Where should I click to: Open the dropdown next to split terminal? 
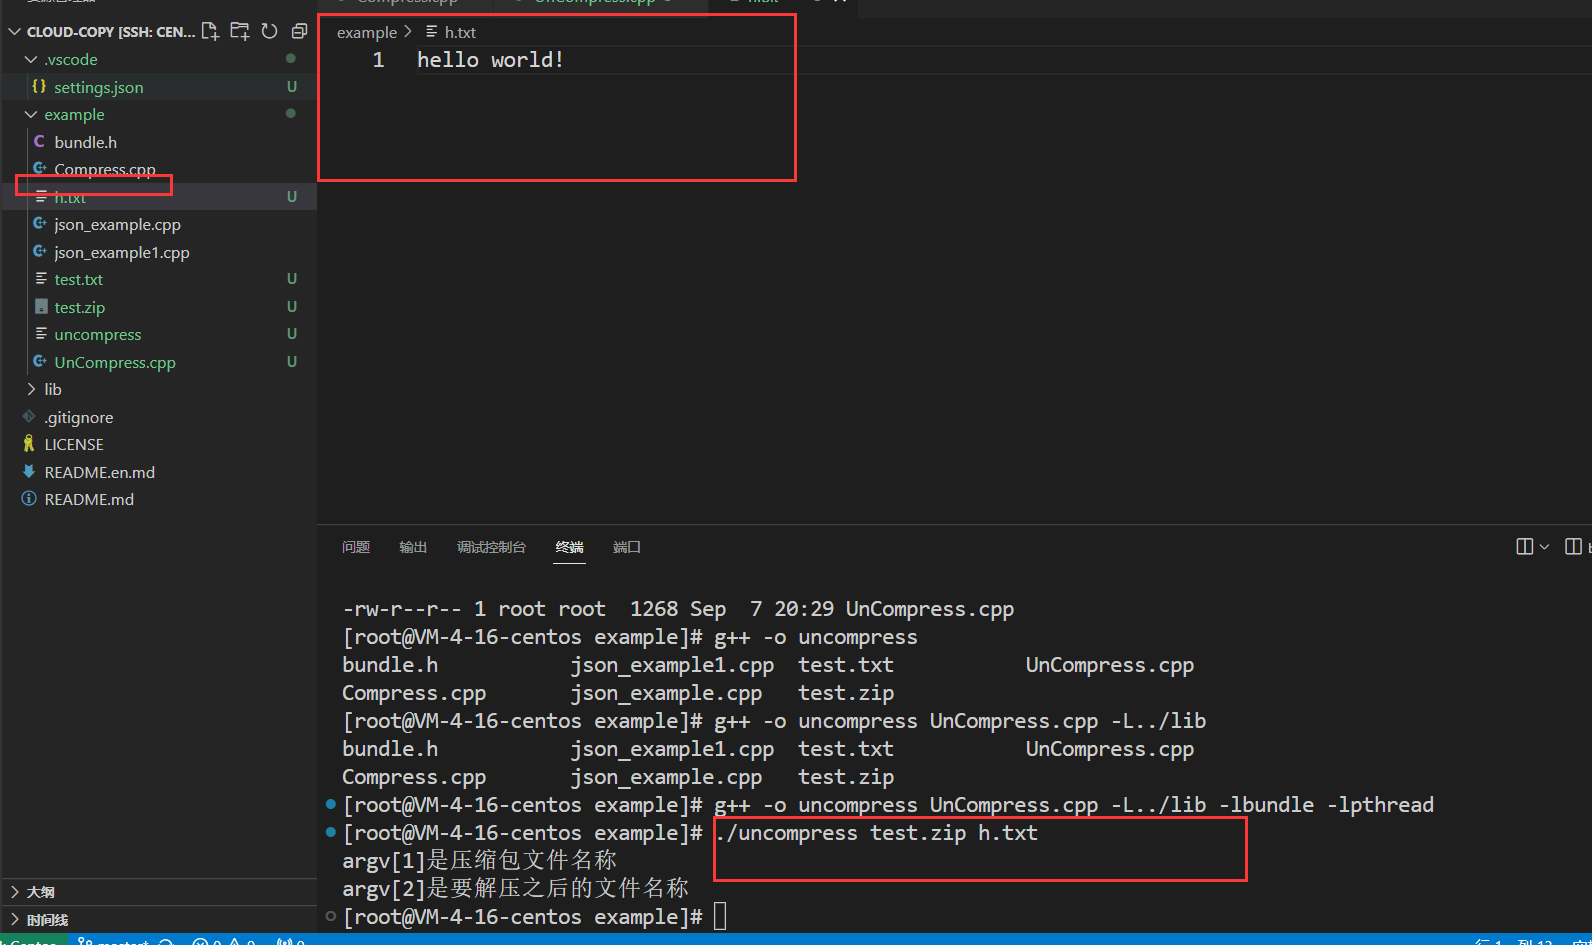pyautogui.click(x=1544, y=547)
